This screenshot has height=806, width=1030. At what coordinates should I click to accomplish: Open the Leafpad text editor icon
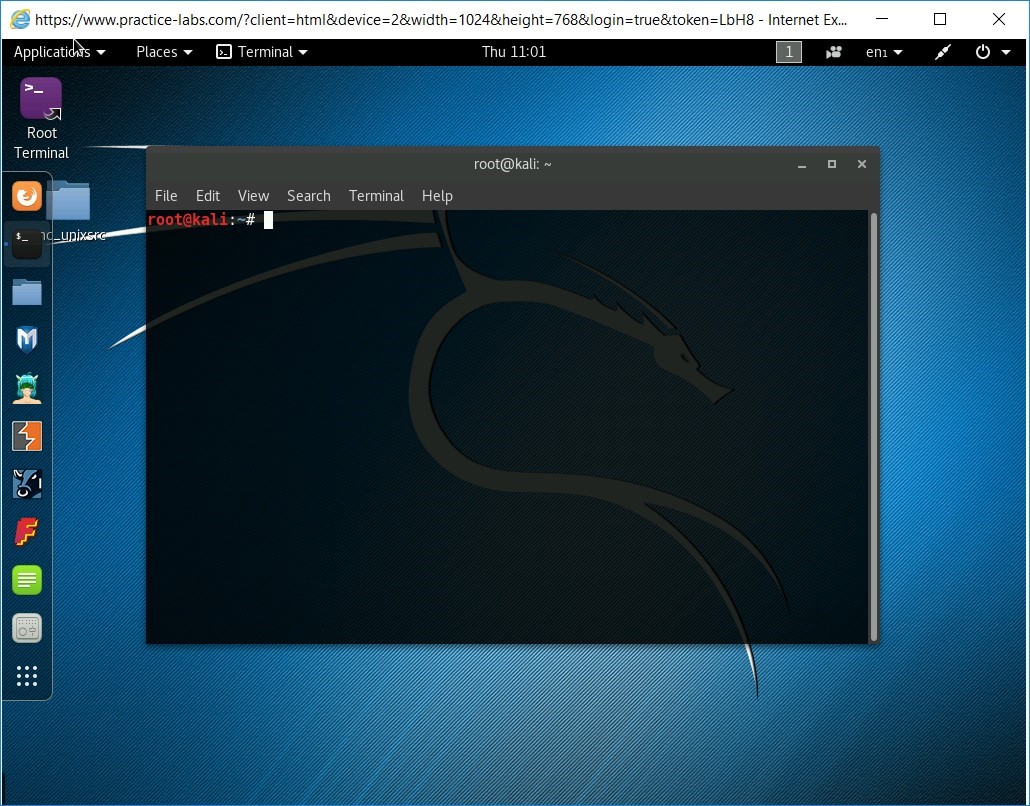pyautogui.click(x=26, y=580)
